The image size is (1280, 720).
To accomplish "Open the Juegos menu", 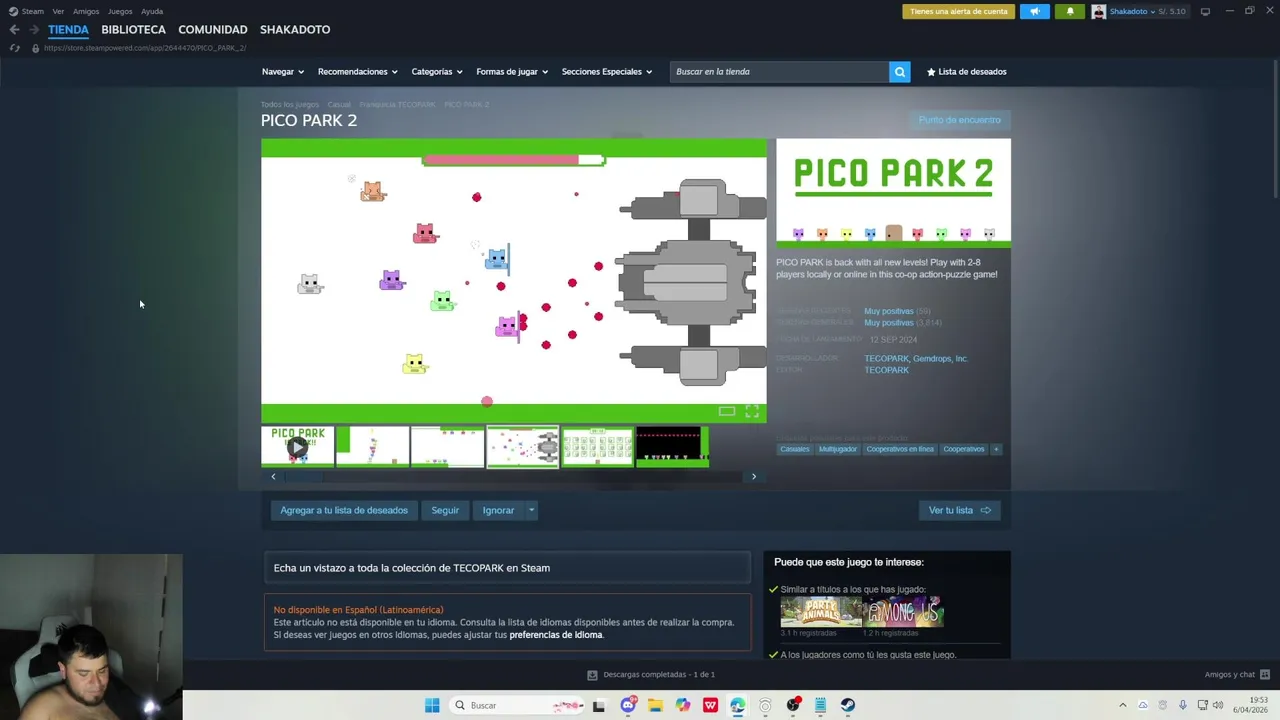I will (x=120, y=12).
